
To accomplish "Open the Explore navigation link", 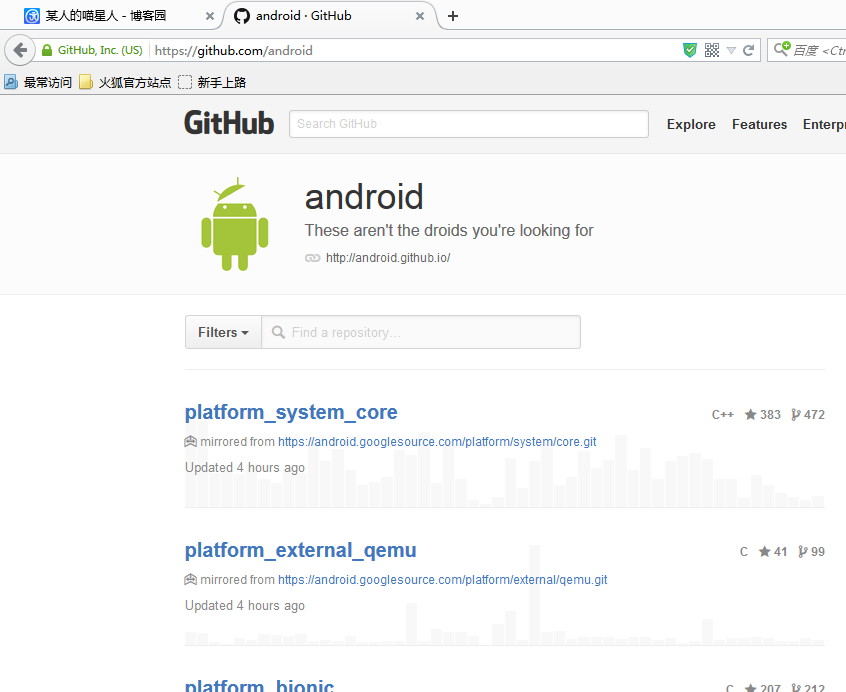I will (691, 124).
